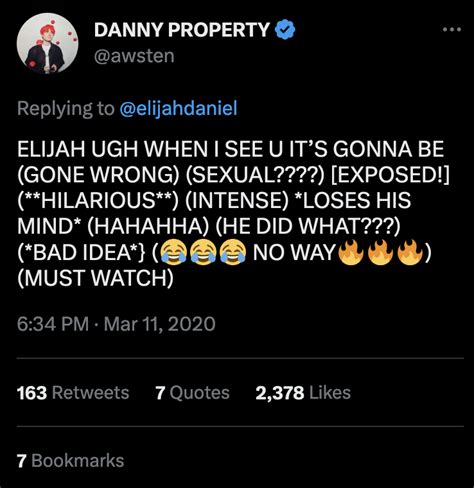Viewport: 474px width, 488px height.
Task: Click the third laughing-crying emoji
Action: tap(233, 252)
